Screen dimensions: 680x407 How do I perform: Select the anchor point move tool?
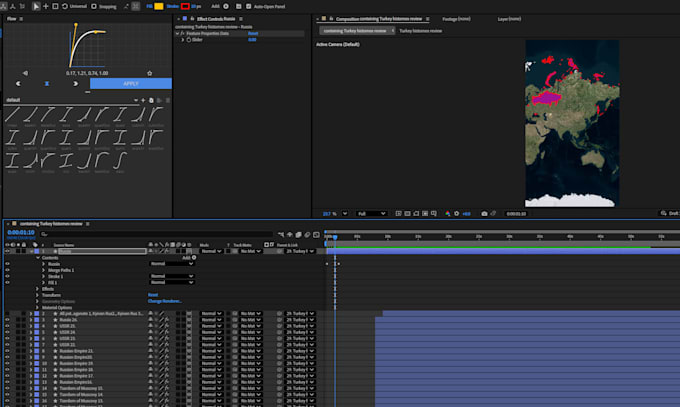46,6
